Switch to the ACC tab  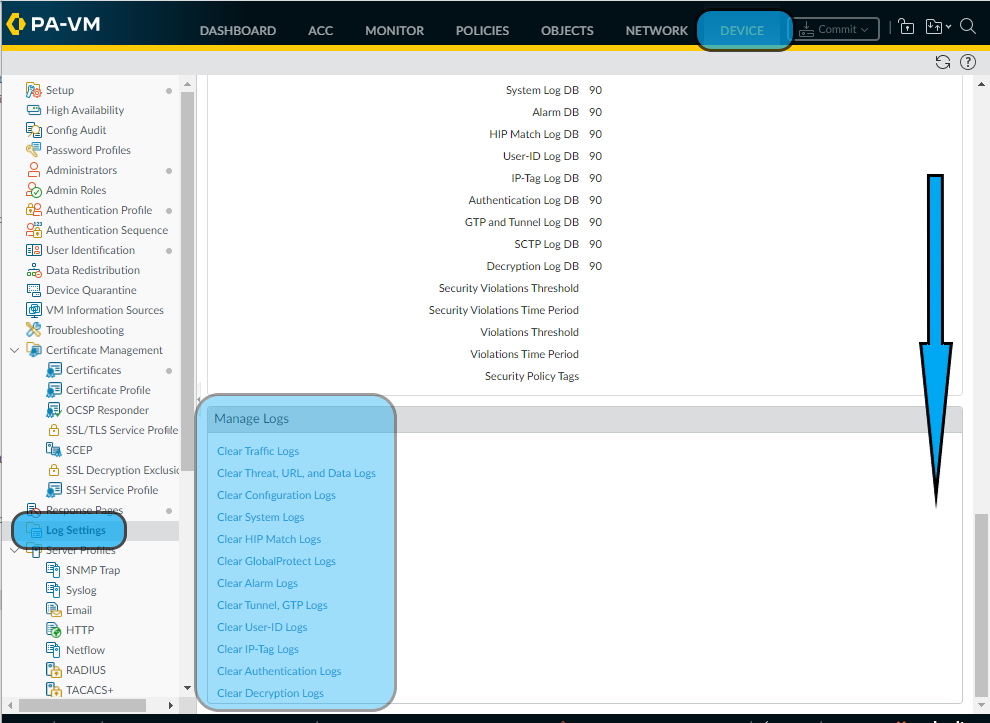320,30
